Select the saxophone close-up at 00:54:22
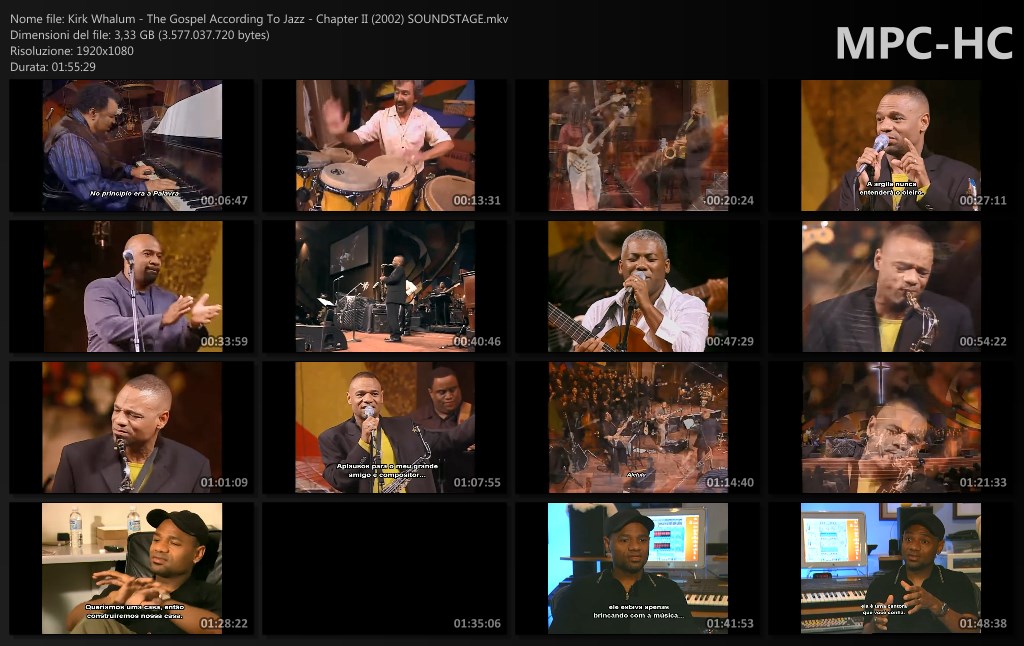The width and height of the screenshot is (1024, 646). coord(891,287)
